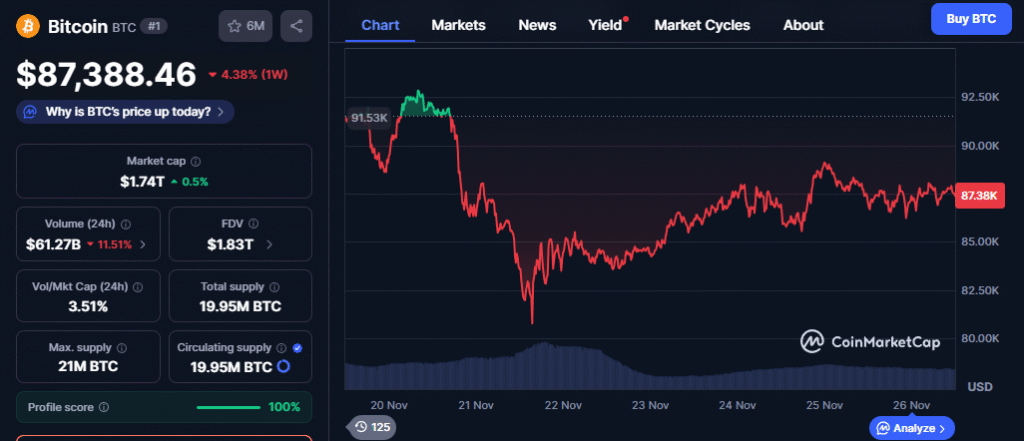Switch to the Markets tab
The width and height of the screenshot is (1024, 441).
click(458, 25)
